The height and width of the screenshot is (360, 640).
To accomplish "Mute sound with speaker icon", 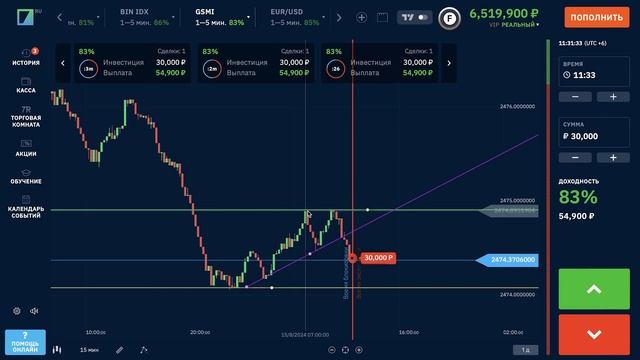I will tap(34, 311).
